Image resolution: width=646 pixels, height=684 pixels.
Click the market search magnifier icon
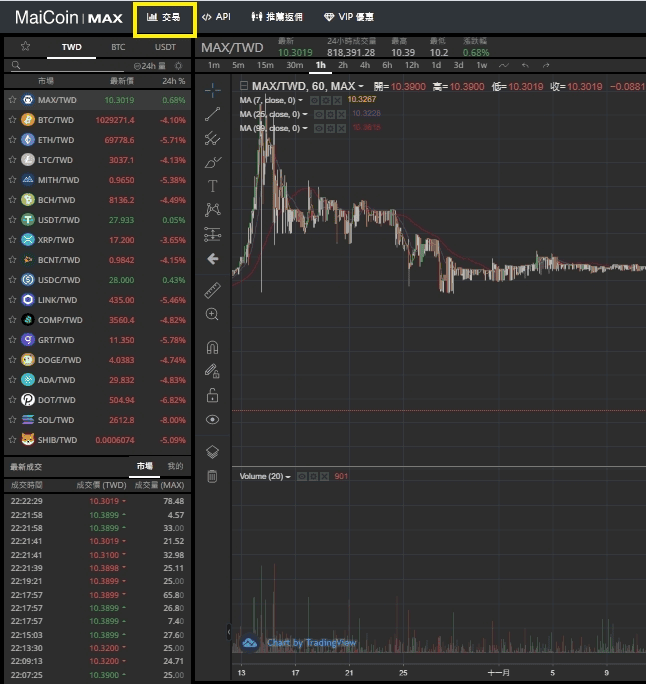pyautogui.click(x=16, y=65)
